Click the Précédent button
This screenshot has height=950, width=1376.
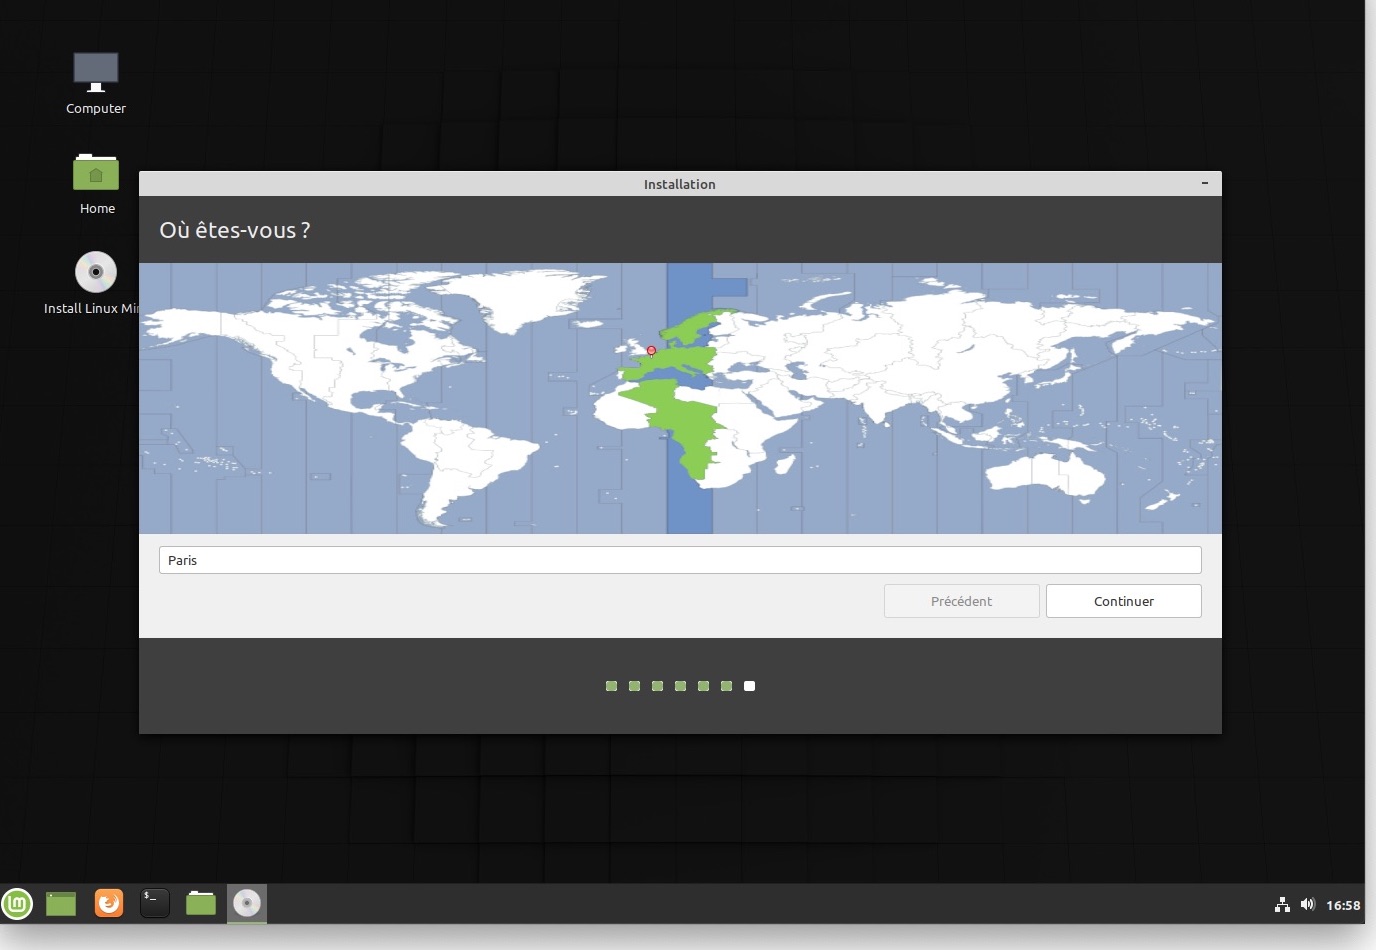click(x=961, y=601)
